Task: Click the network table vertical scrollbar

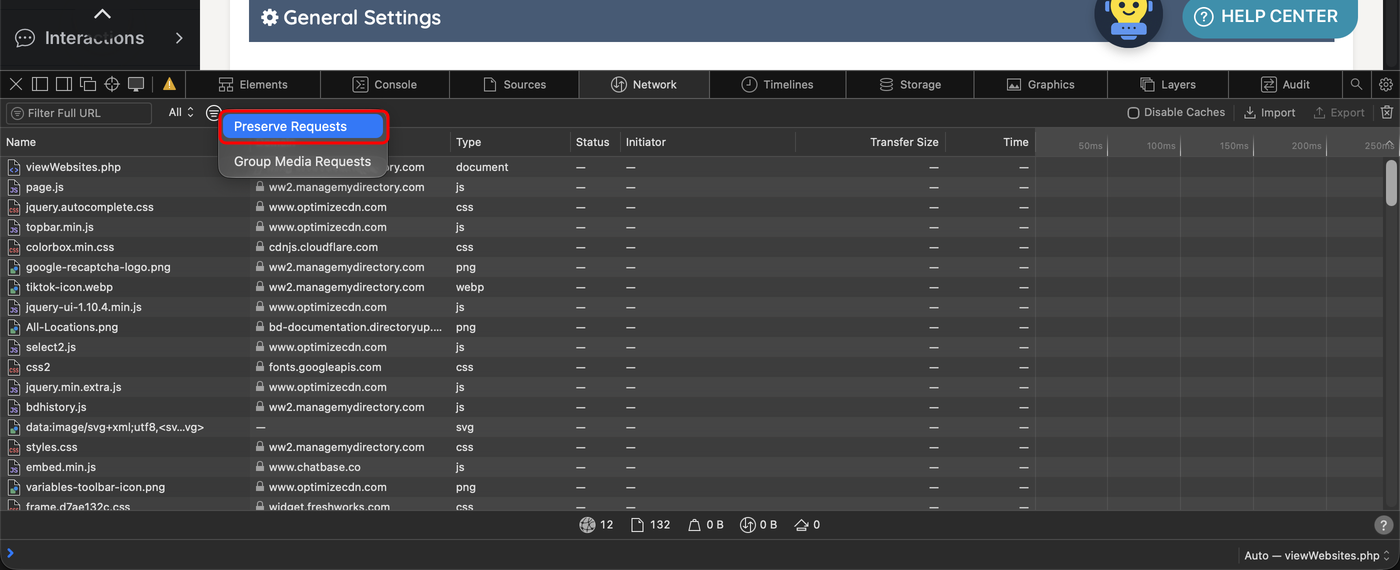Action: pos(1391,182)
